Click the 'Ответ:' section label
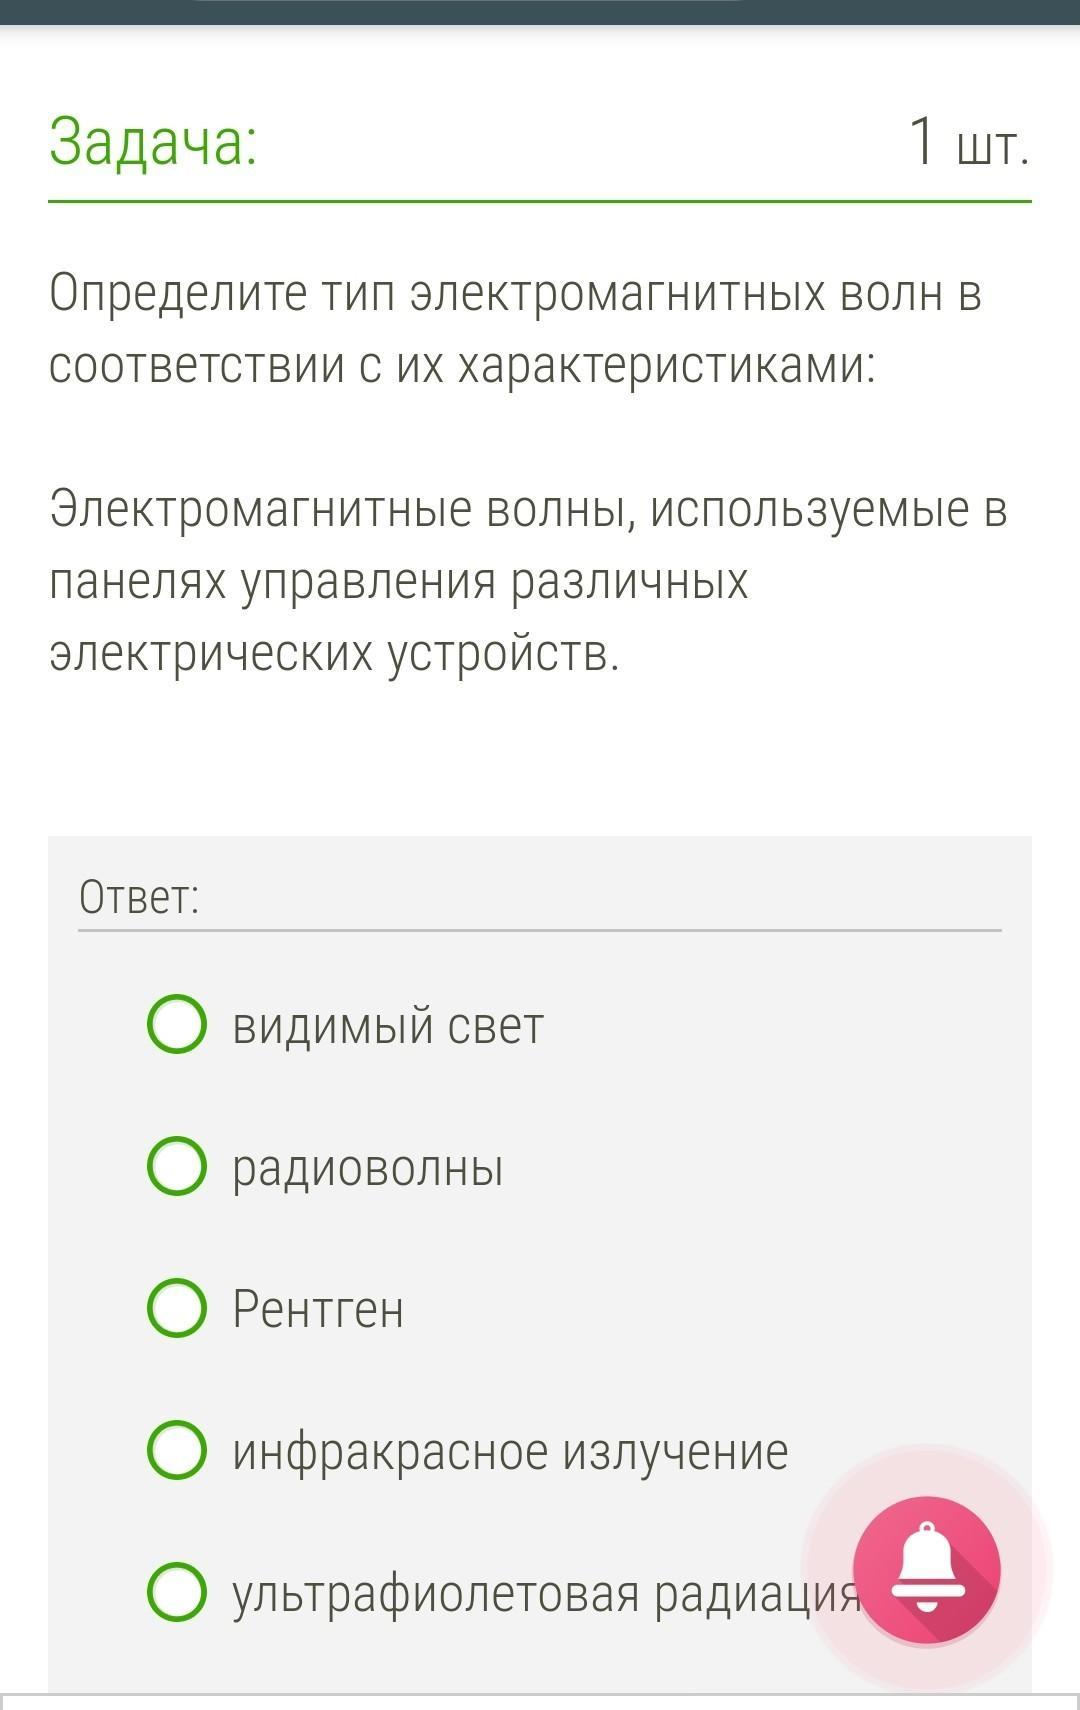Screen dimensions: 1080x1710 (x=139, y=897)
